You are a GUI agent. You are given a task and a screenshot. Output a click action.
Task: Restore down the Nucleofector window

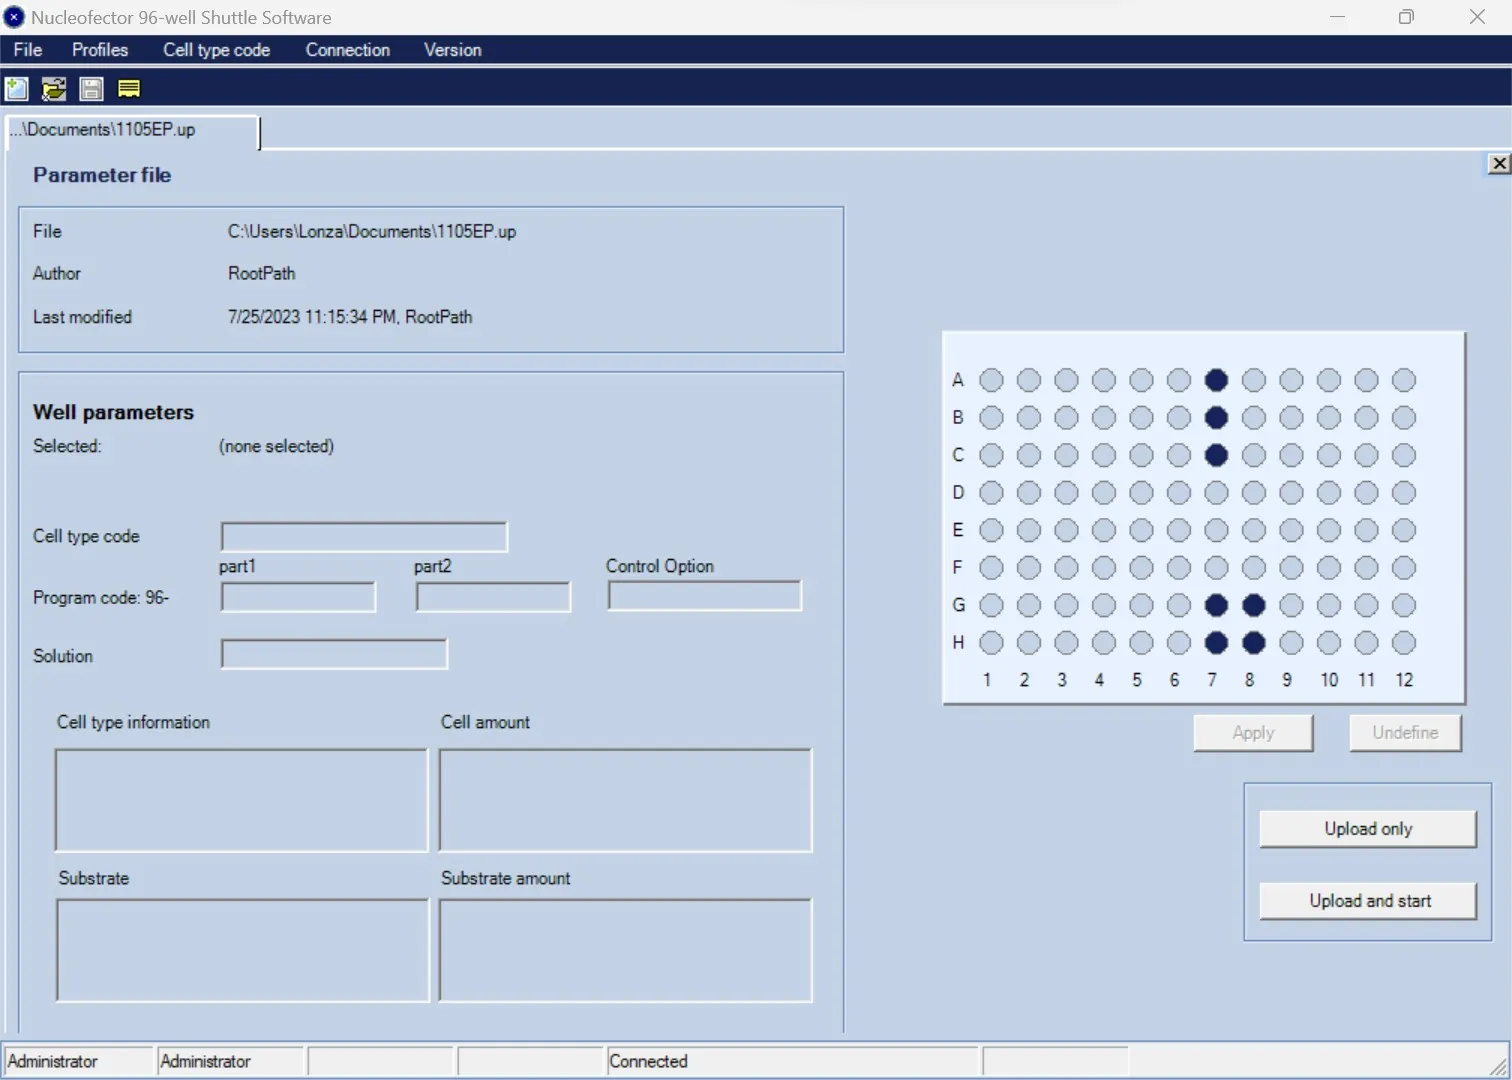1406,17
